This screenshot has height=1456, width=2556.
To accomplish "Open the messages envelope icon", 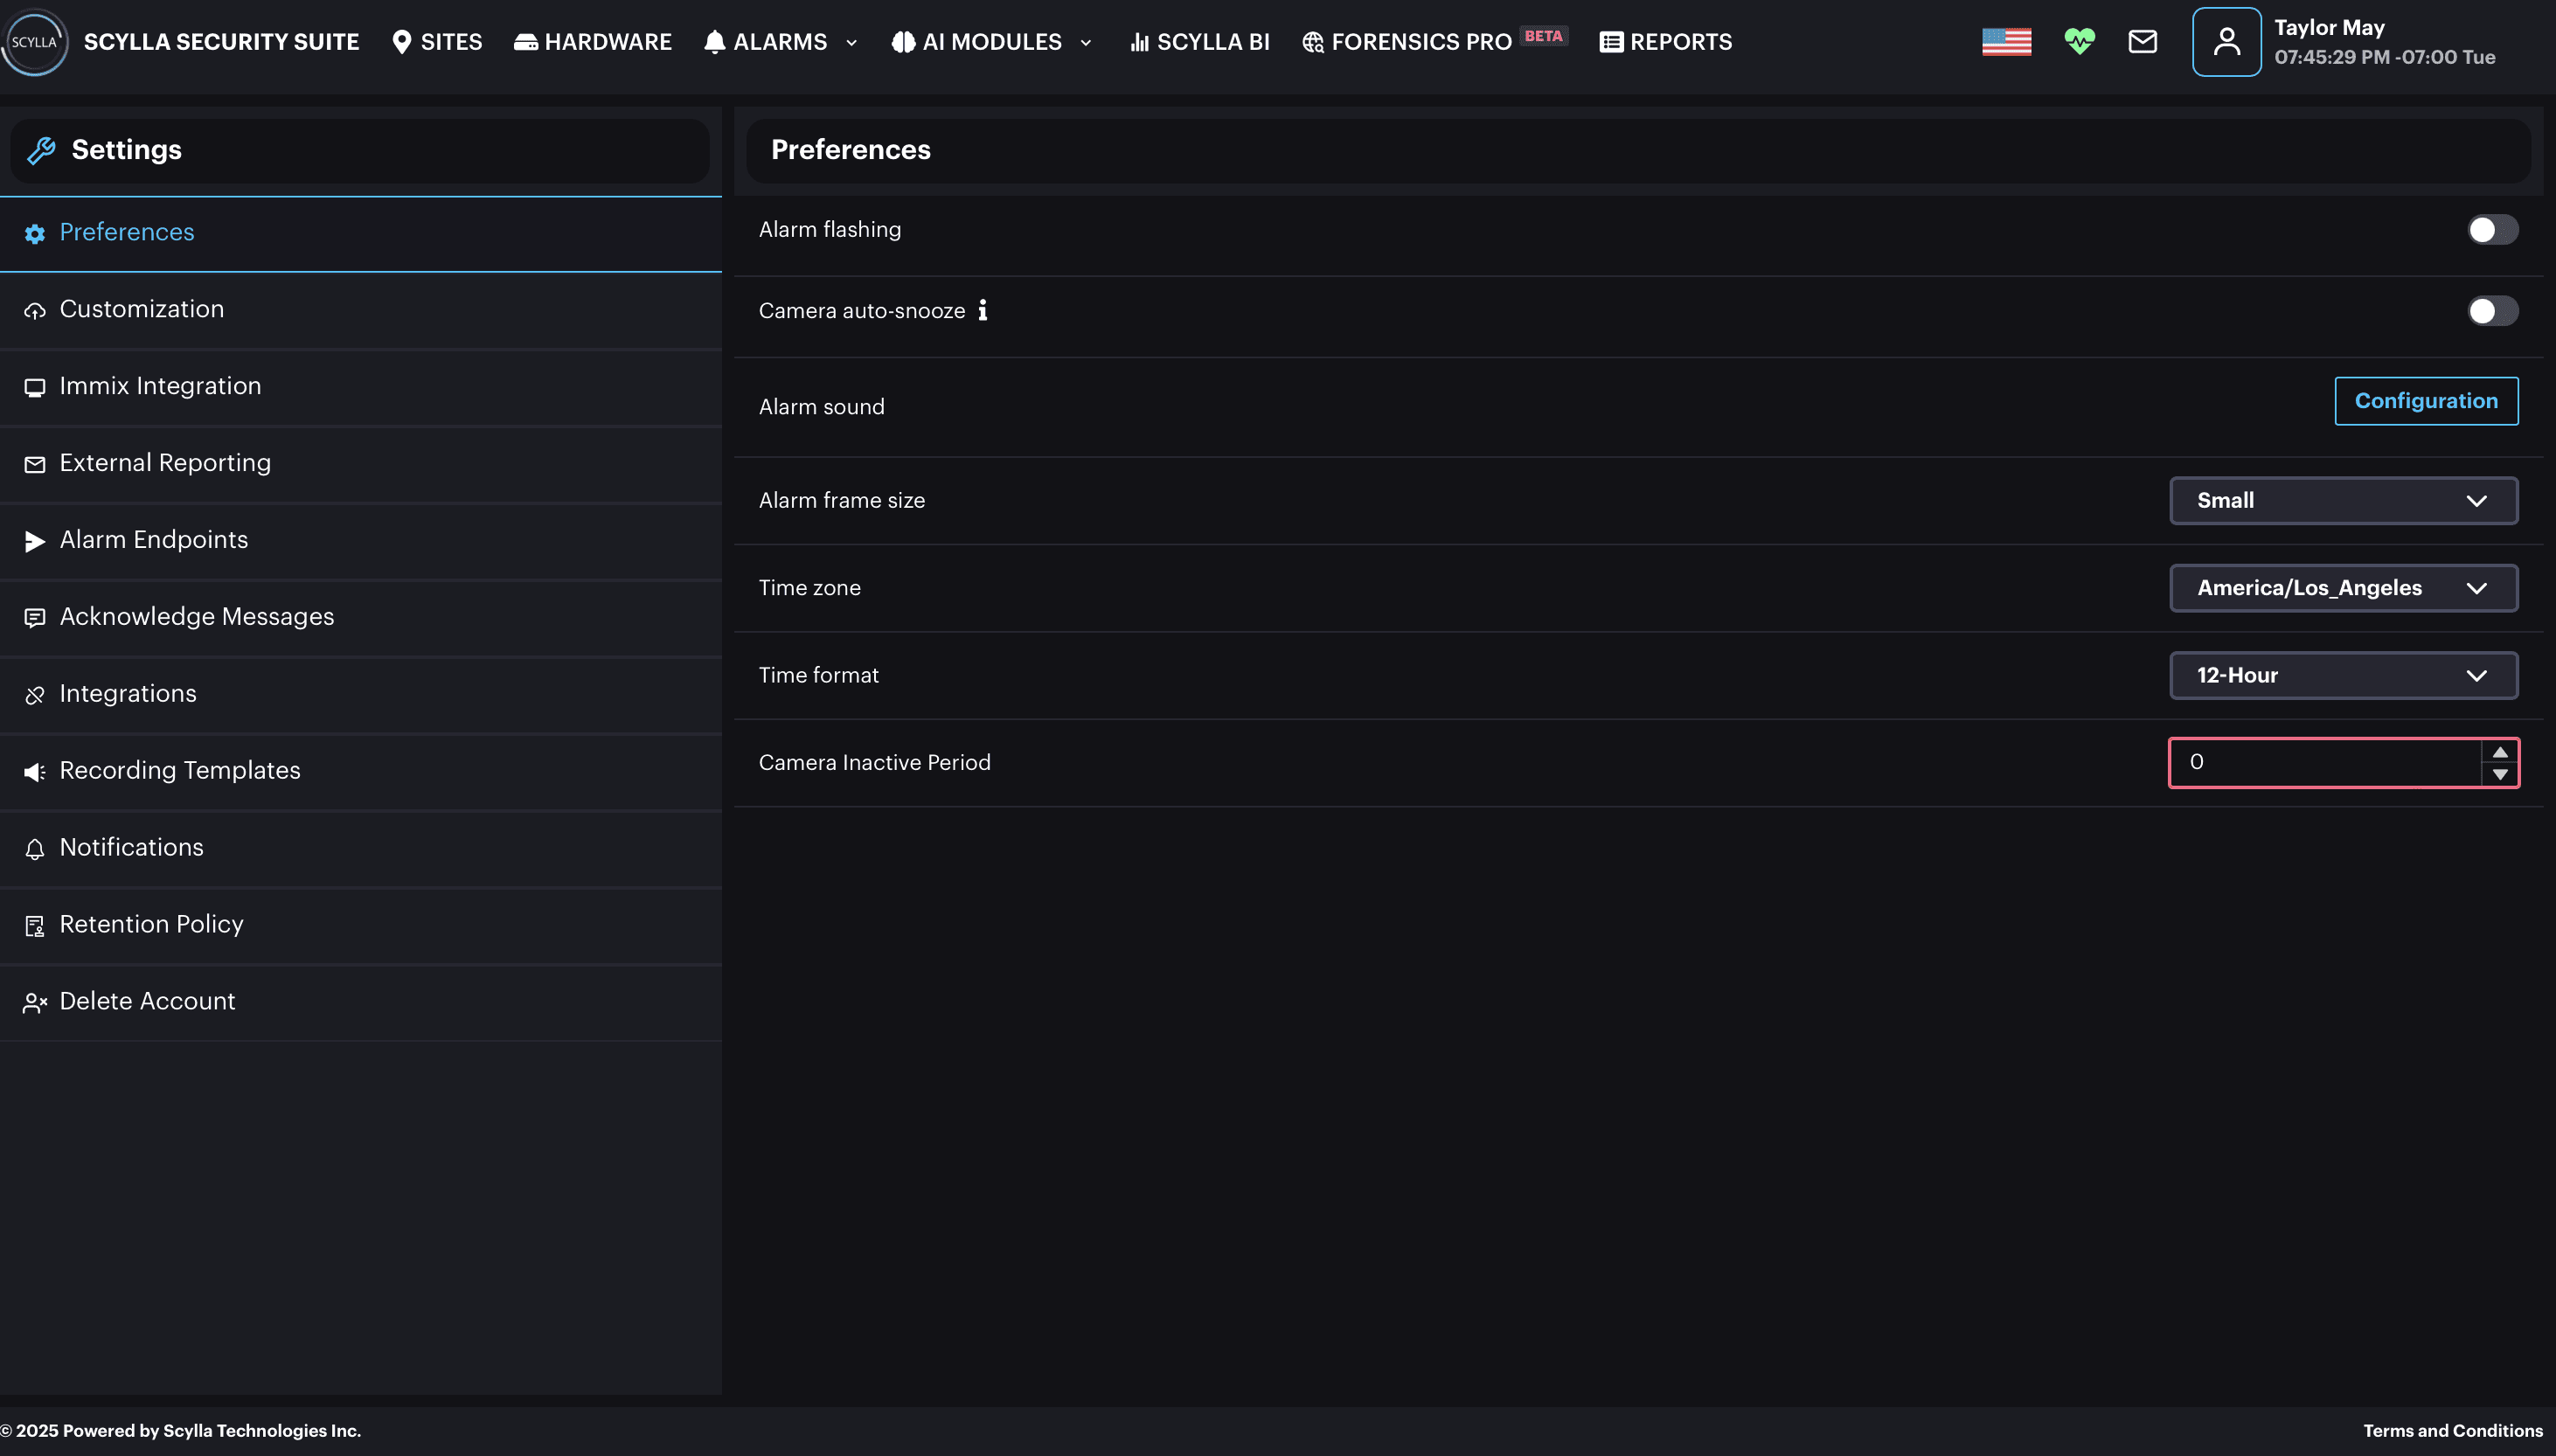I will [x=2142, y=42].
